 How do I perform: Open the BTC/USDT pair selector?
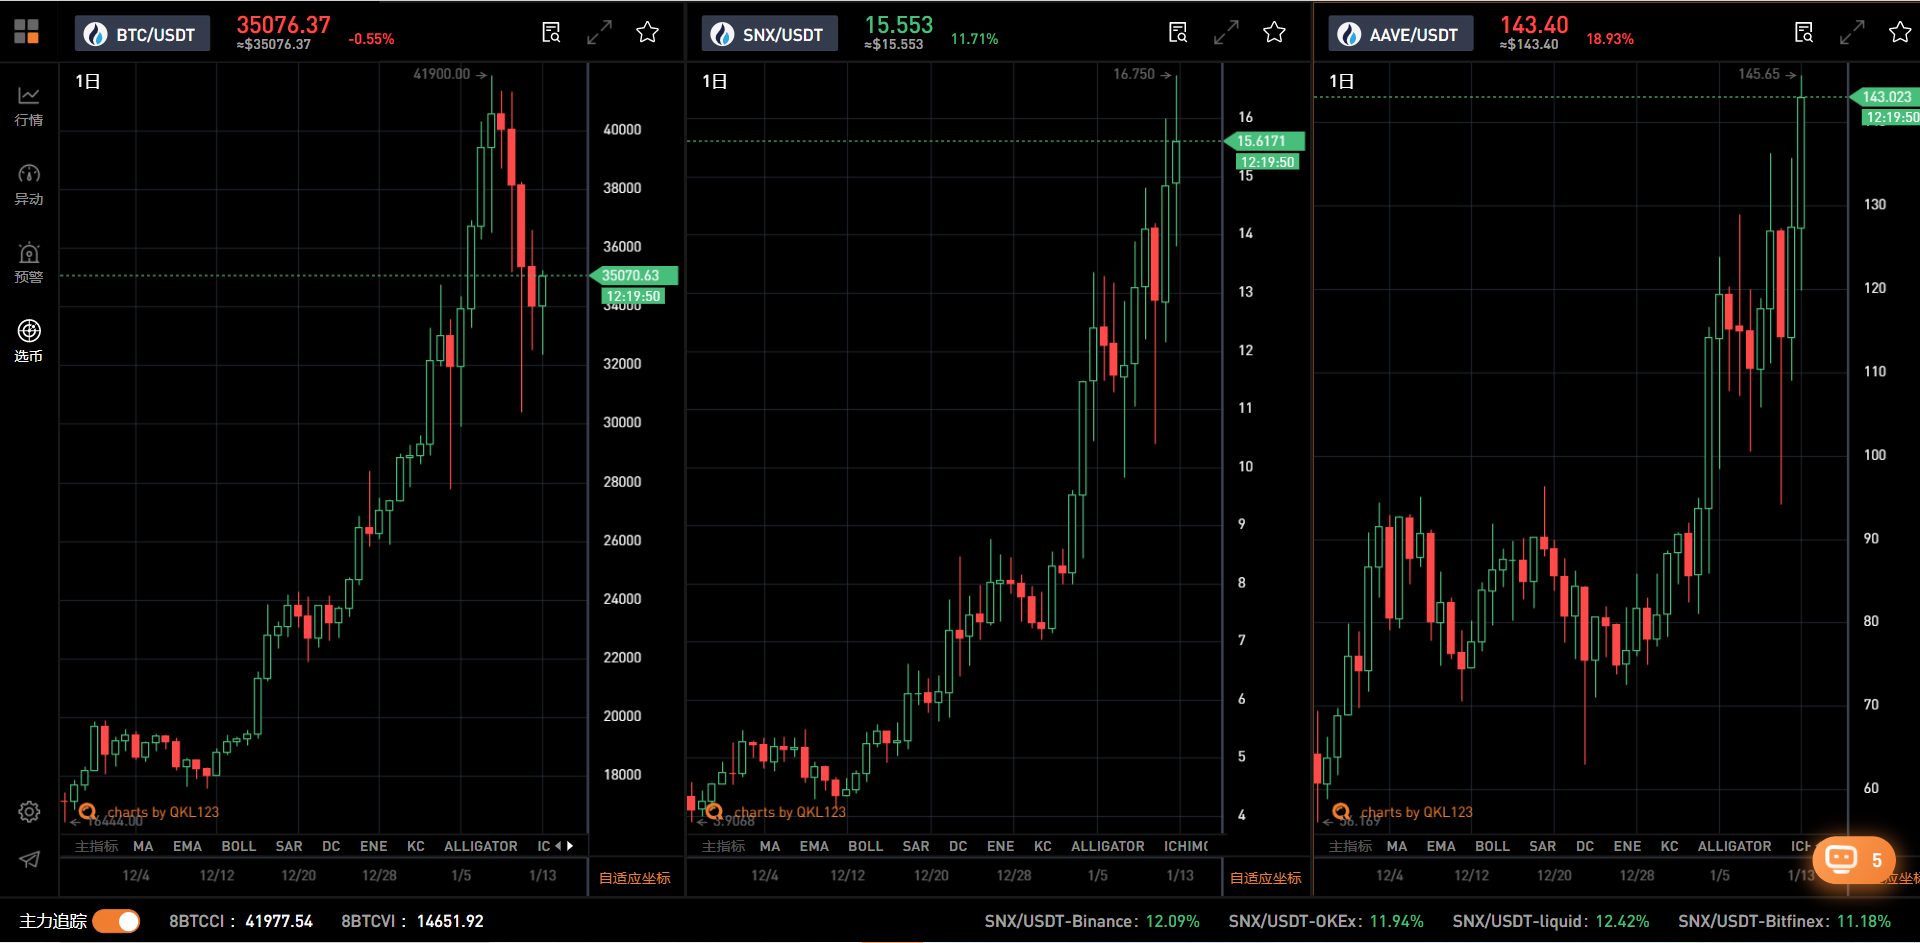click(142, 34)
